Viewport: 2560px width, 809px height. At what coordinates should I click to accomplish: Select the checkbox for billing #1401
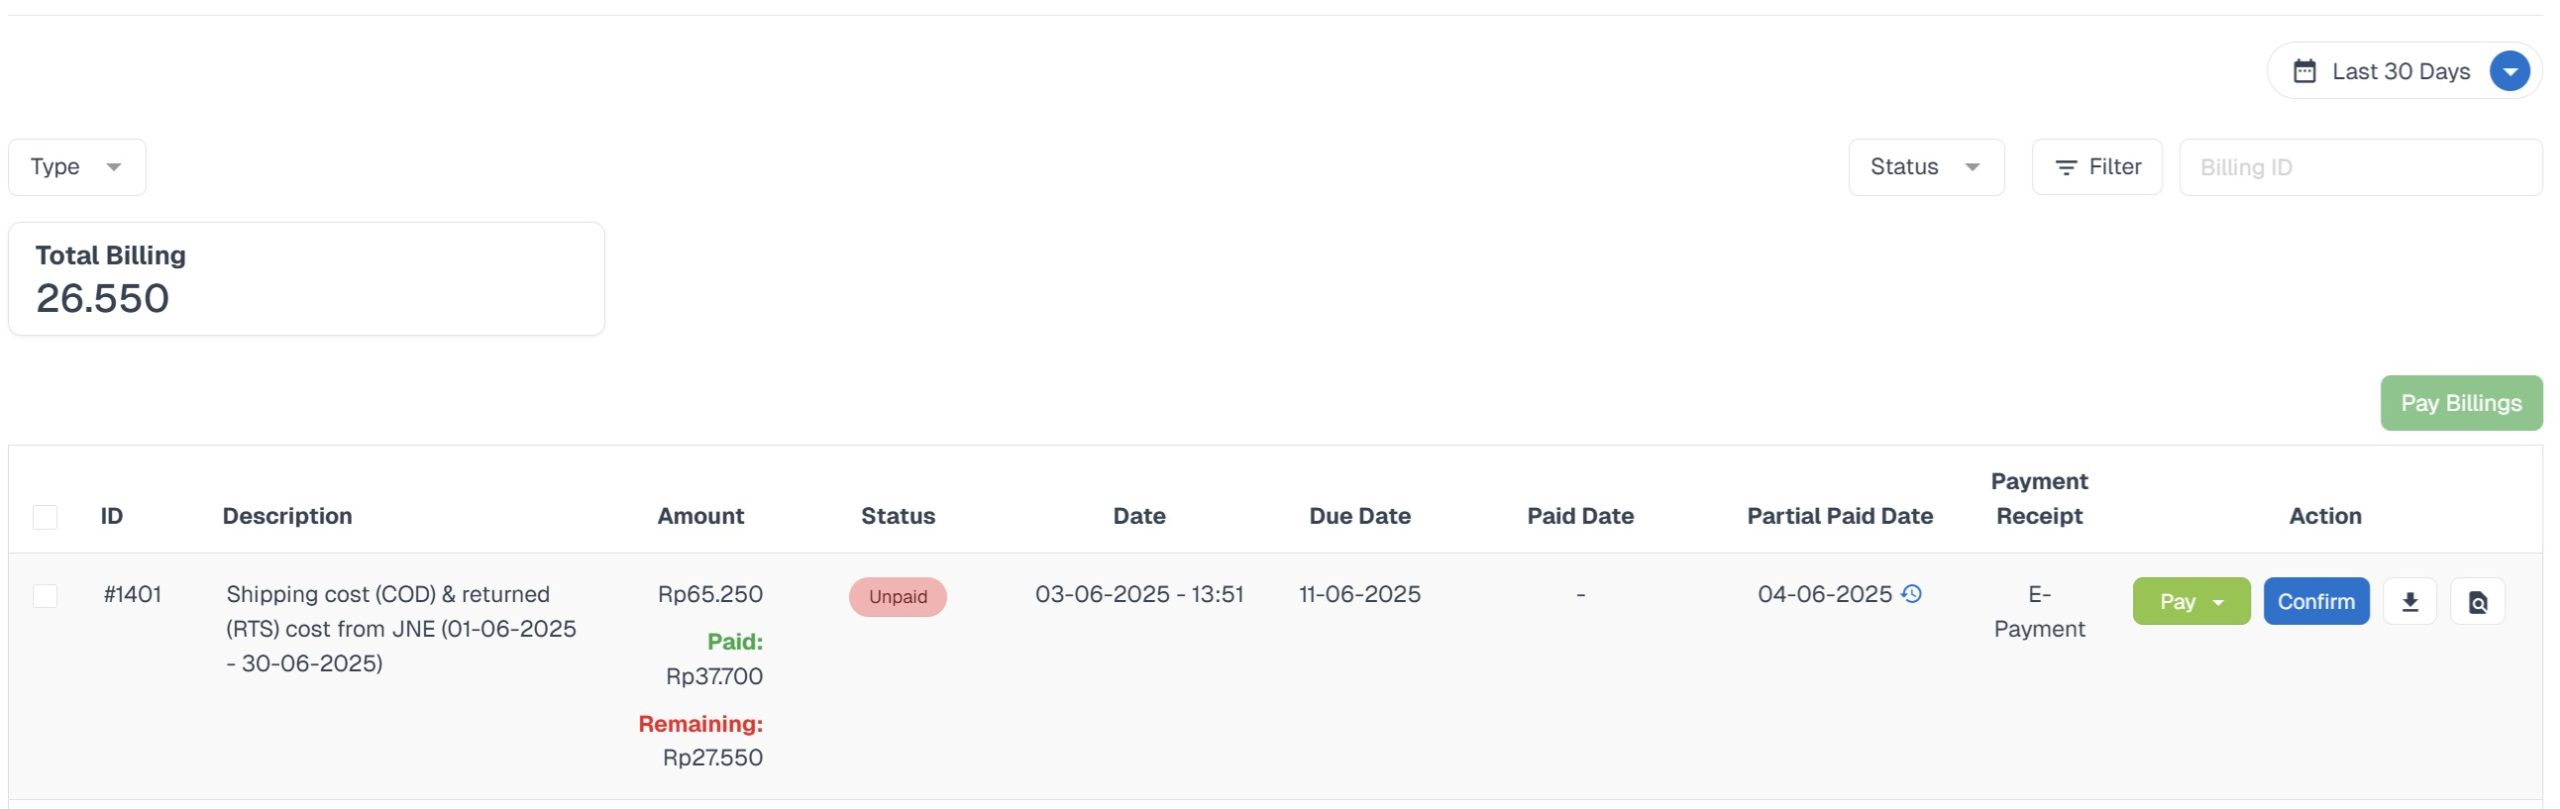pos(45,596)
